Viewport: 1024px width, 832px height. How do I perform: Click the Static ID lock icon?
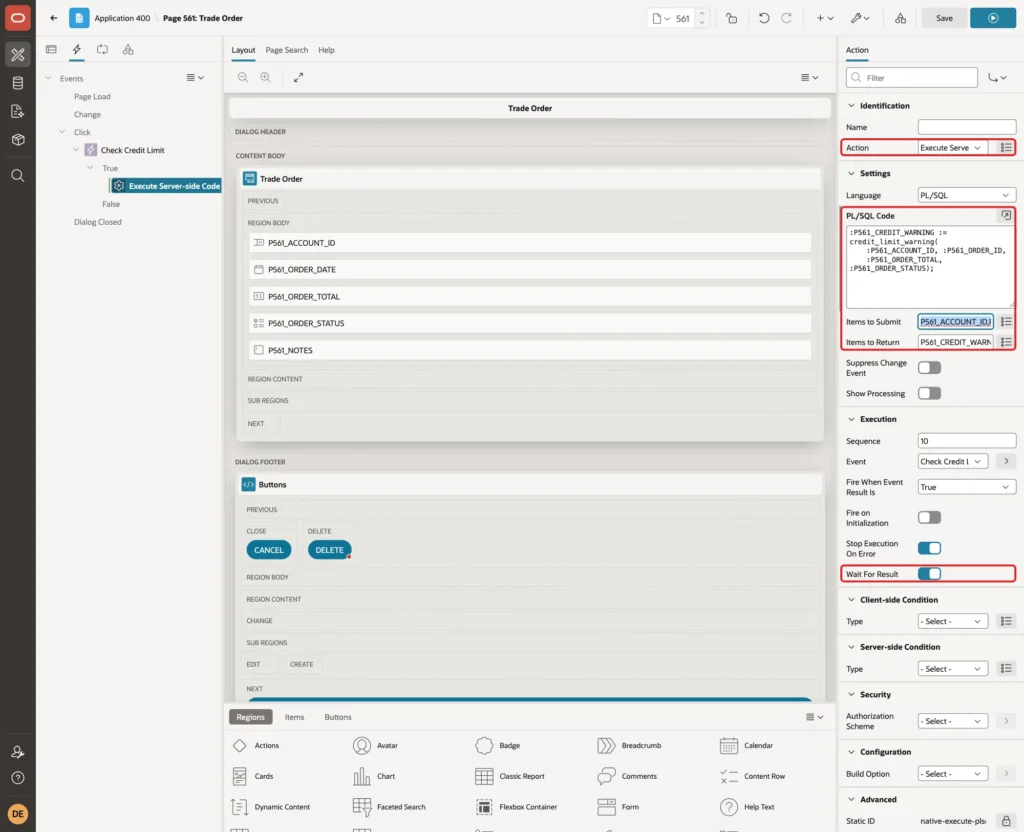tap(1006, 821)
